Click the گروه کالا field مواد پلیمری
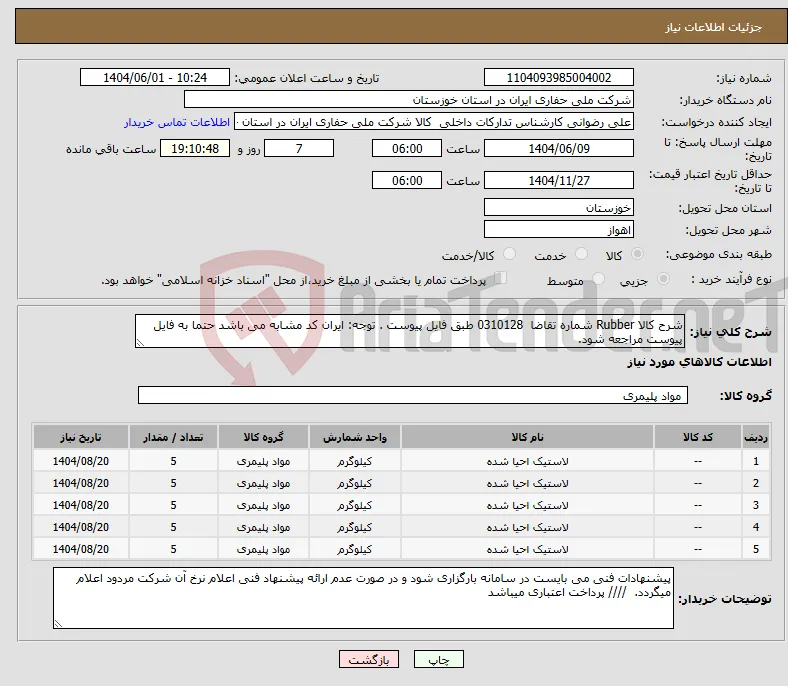This screenshot has height=686, width=788. click(413, 395)
